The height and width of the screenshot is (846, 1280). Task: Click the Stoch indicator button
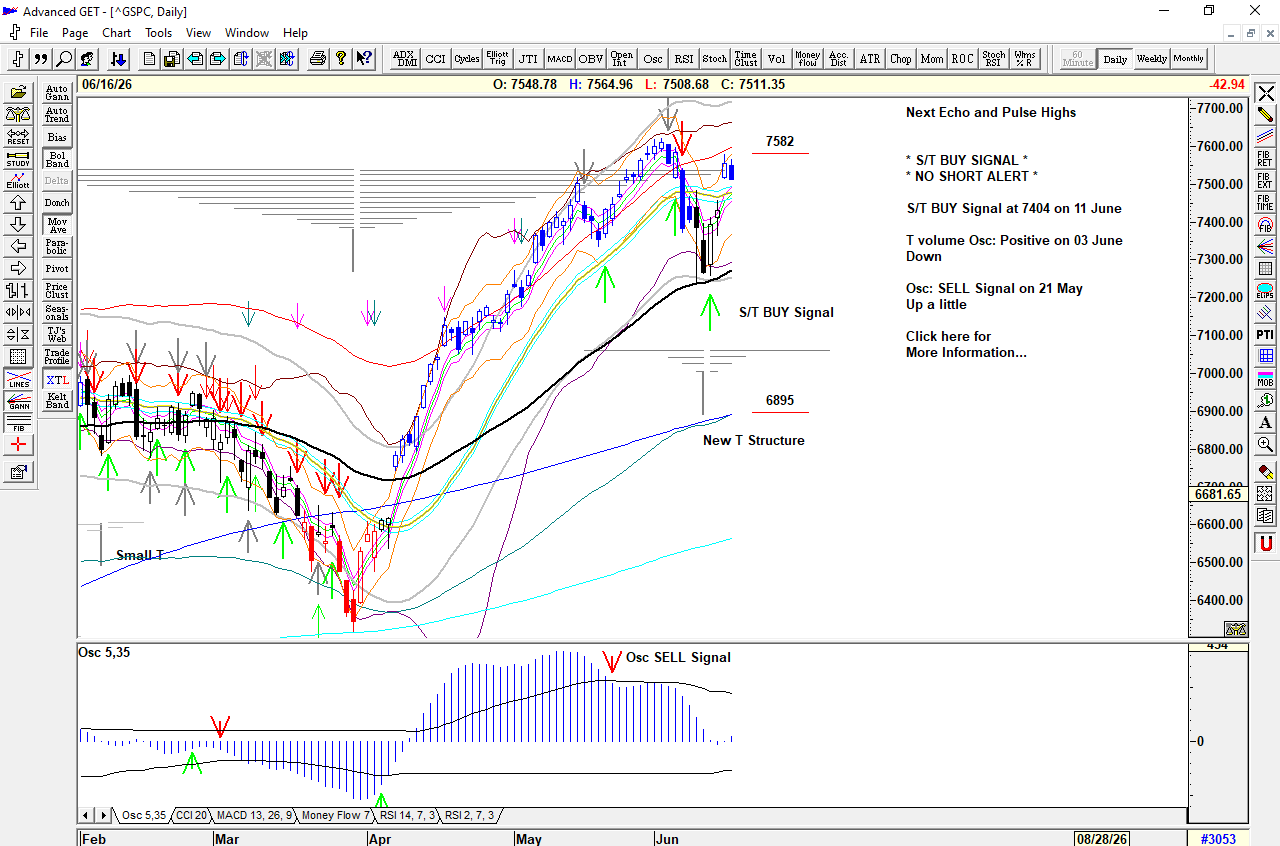(x=714, y=59)
